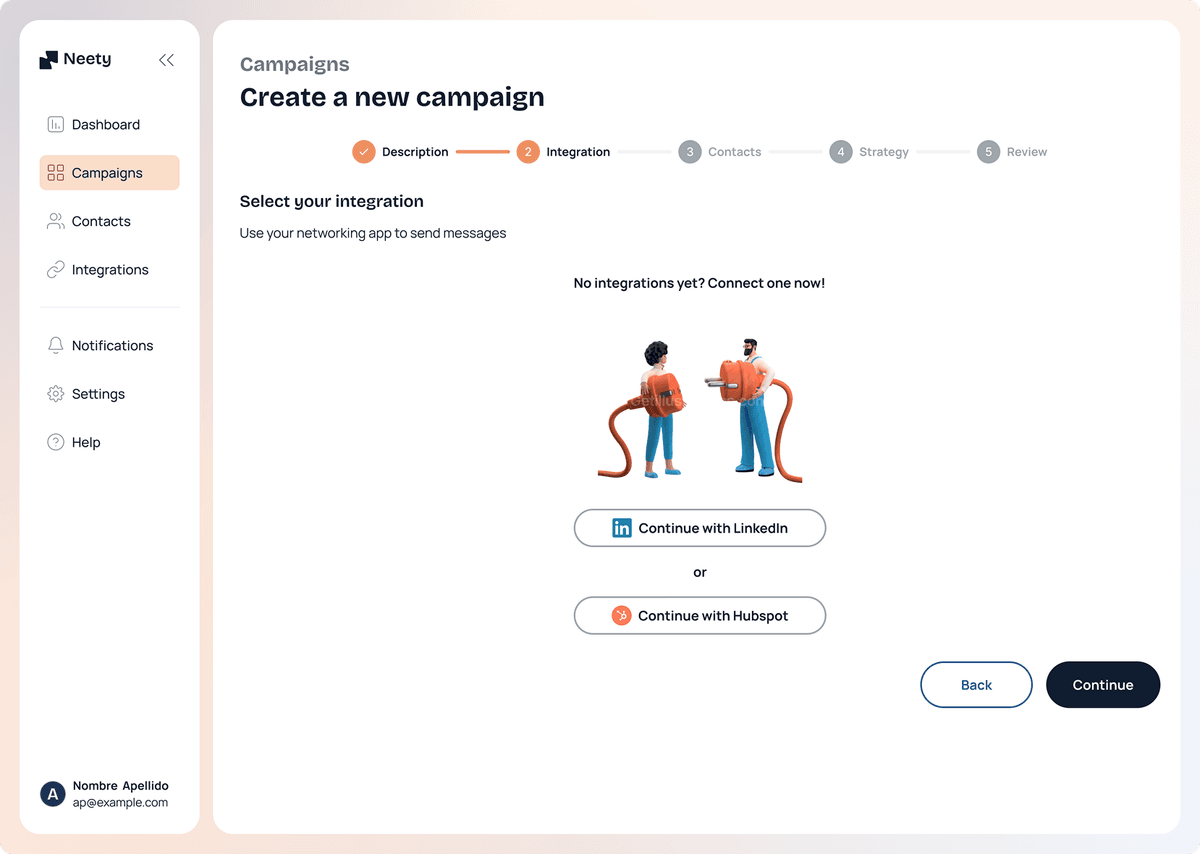Select step 2 Integration in stepper
Viewport: 1200px width, 854px height.
click(x=563, y=152)
